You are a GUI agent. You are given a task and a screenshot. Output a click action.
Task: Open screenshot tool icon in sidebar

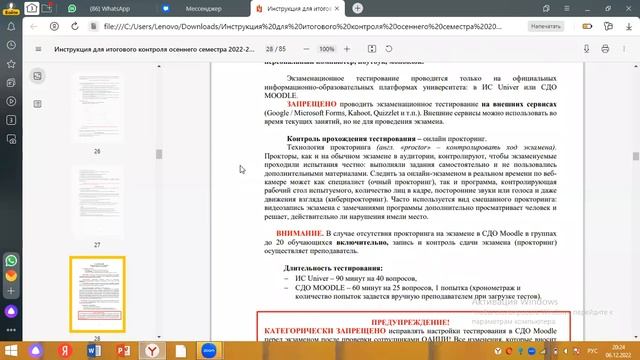(11, 139)
